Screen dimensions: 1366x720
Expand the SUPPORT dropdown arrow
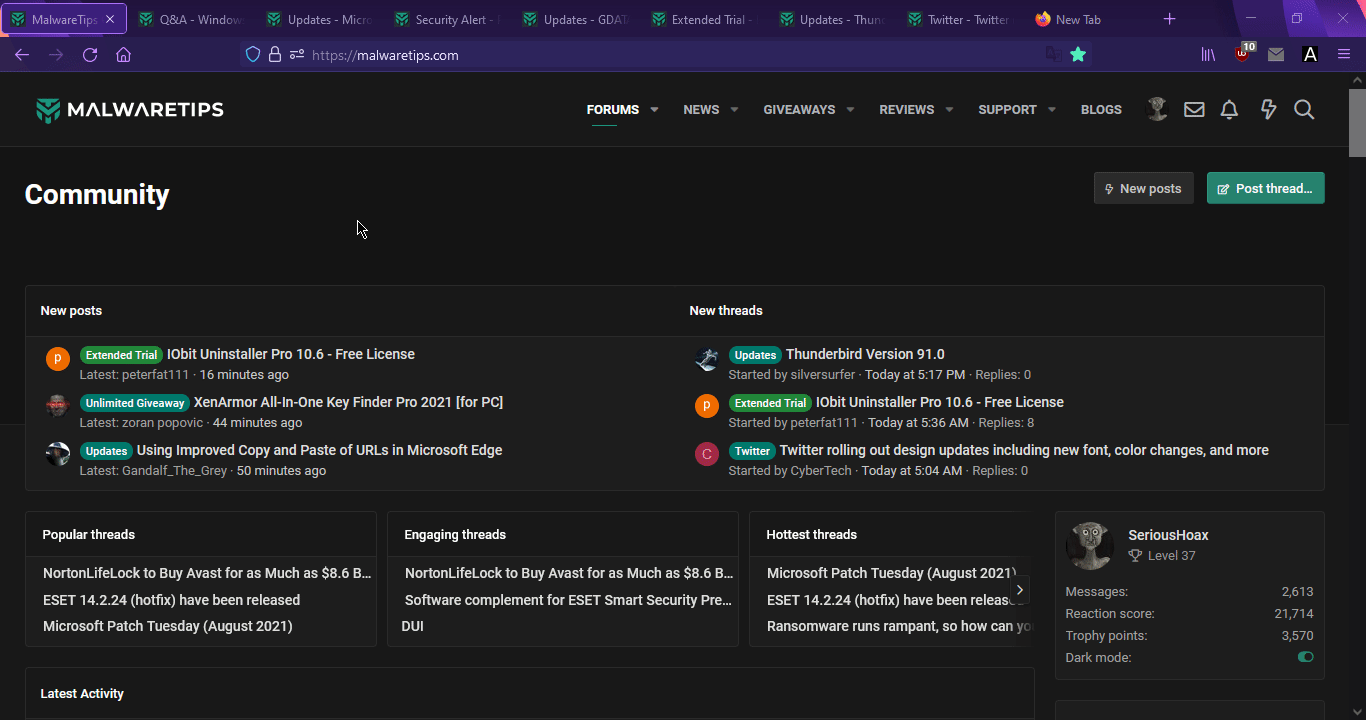[1052, 110]
